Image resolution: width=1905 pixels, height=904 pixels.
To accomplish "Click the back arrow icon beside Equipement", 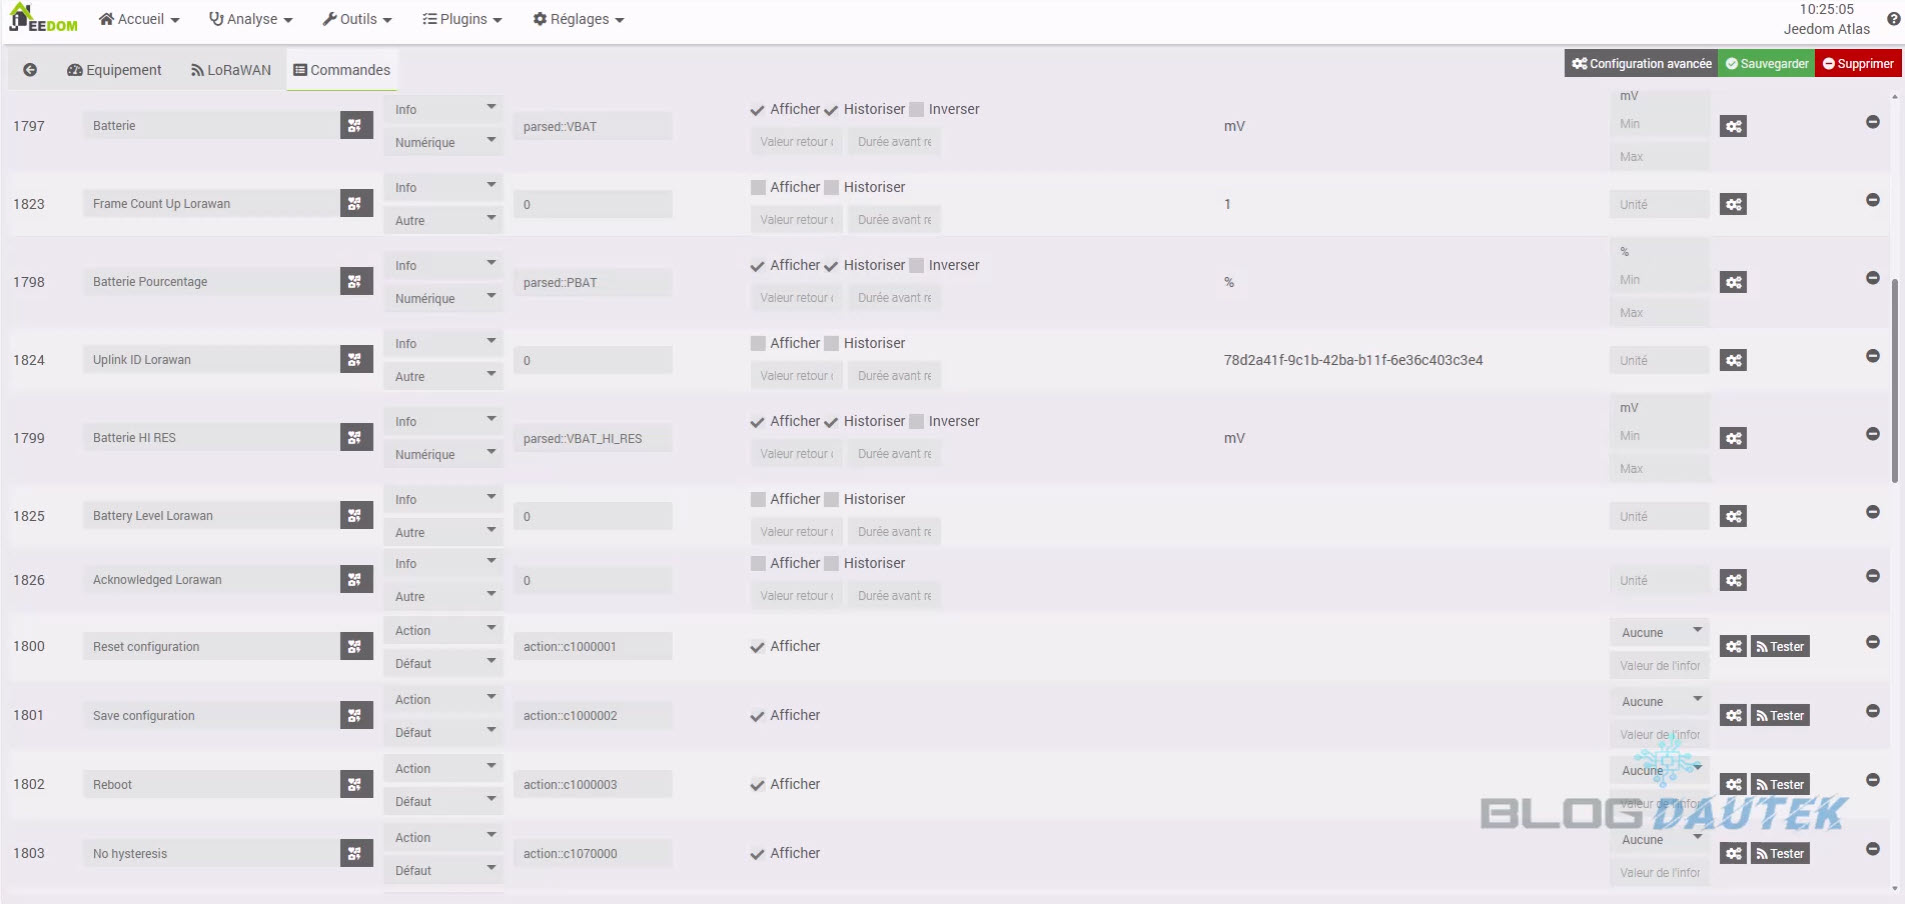I will [x=30, y=70].
